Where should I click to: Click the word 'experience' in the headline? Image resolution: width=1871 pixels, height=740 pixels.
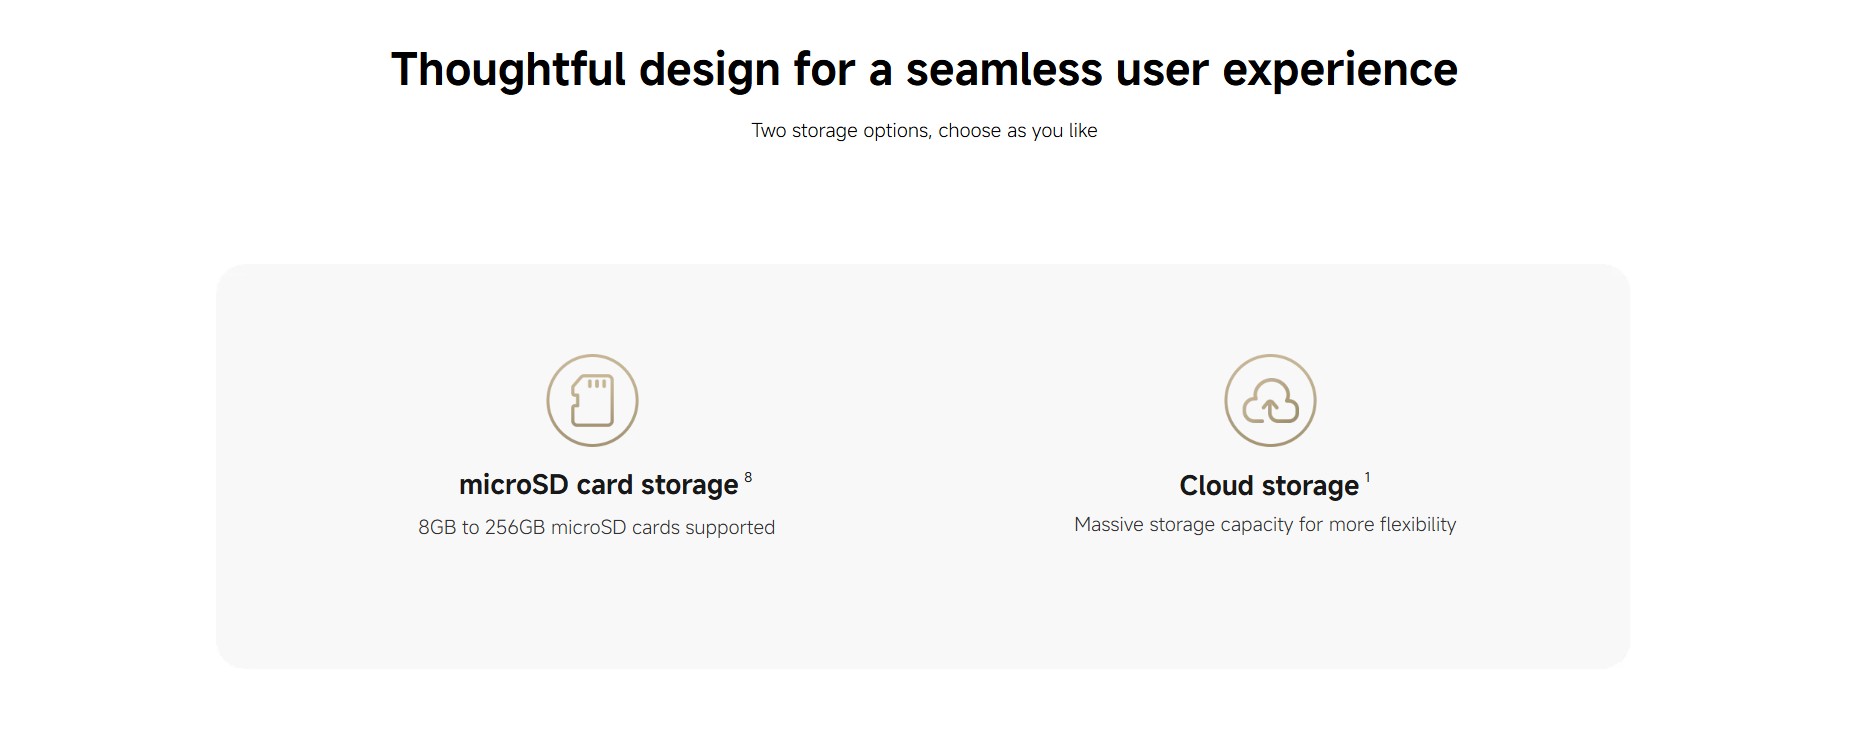coord(1340,72)
